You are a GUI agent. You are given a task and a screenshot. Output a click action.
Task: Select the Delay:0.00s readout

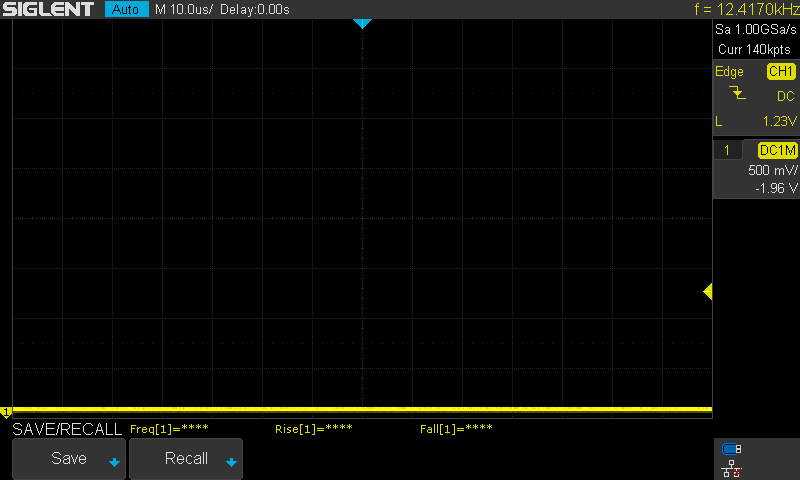point(255,9)
